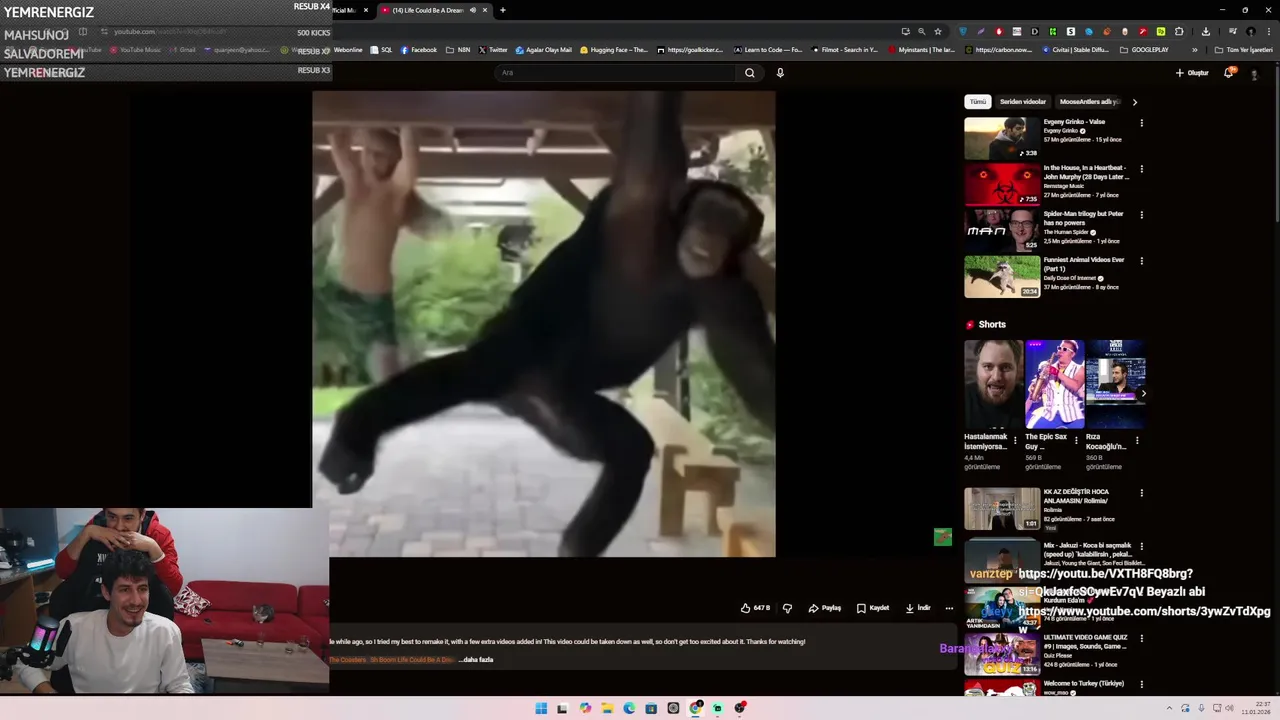Open the SQL bookmark folder
The height and width of the screenshot is (720, 1280).
pyautogui.click(x=381, y=50)
